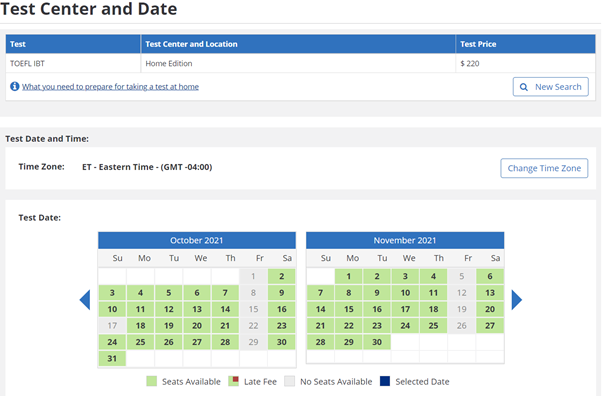Pick October 26 test date
The width and height of the screenshot is (602, 396).
click(169, 342)
